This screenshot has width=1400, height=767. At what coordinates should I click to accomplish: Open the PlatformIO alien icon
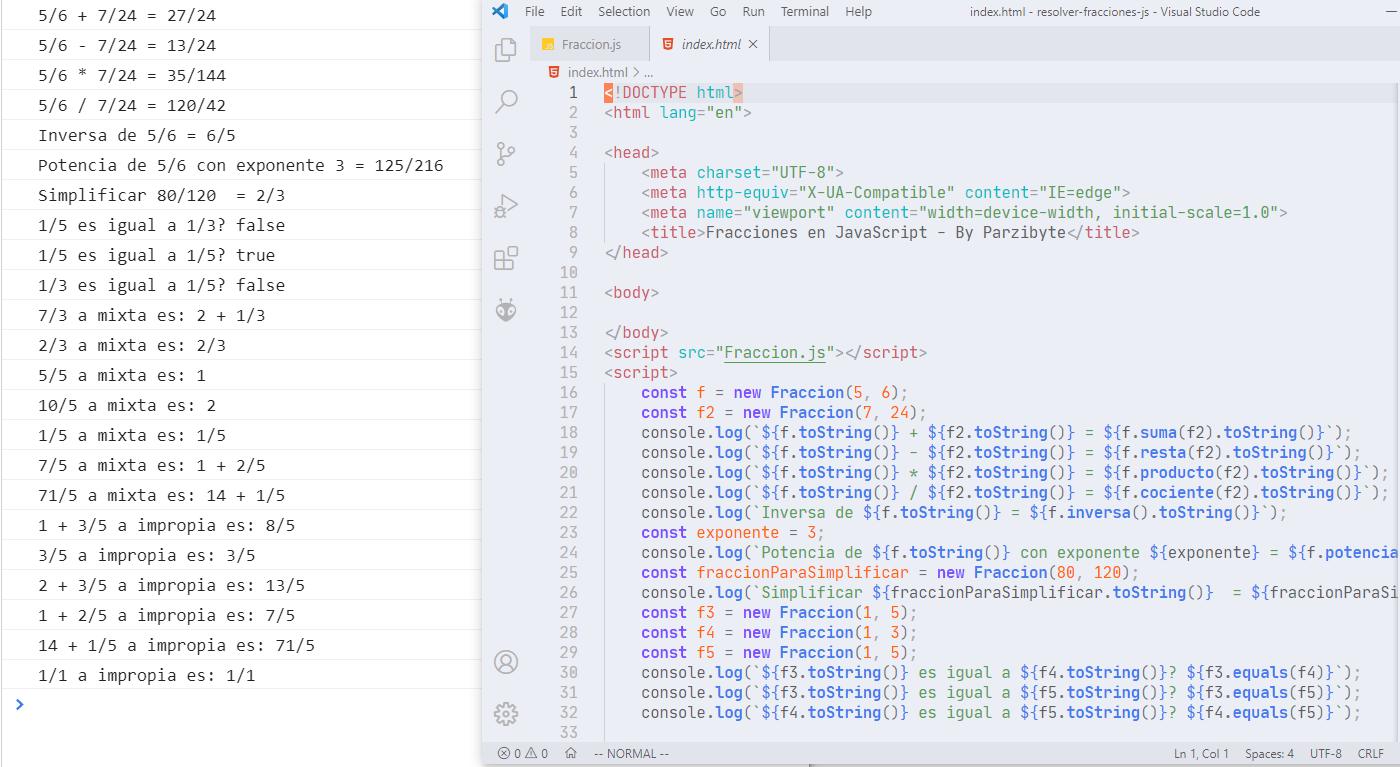506,310
